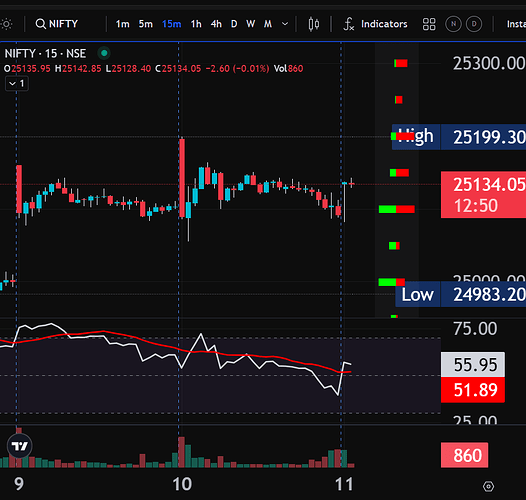Switch to the 4h timeframe

click(216, 24)
